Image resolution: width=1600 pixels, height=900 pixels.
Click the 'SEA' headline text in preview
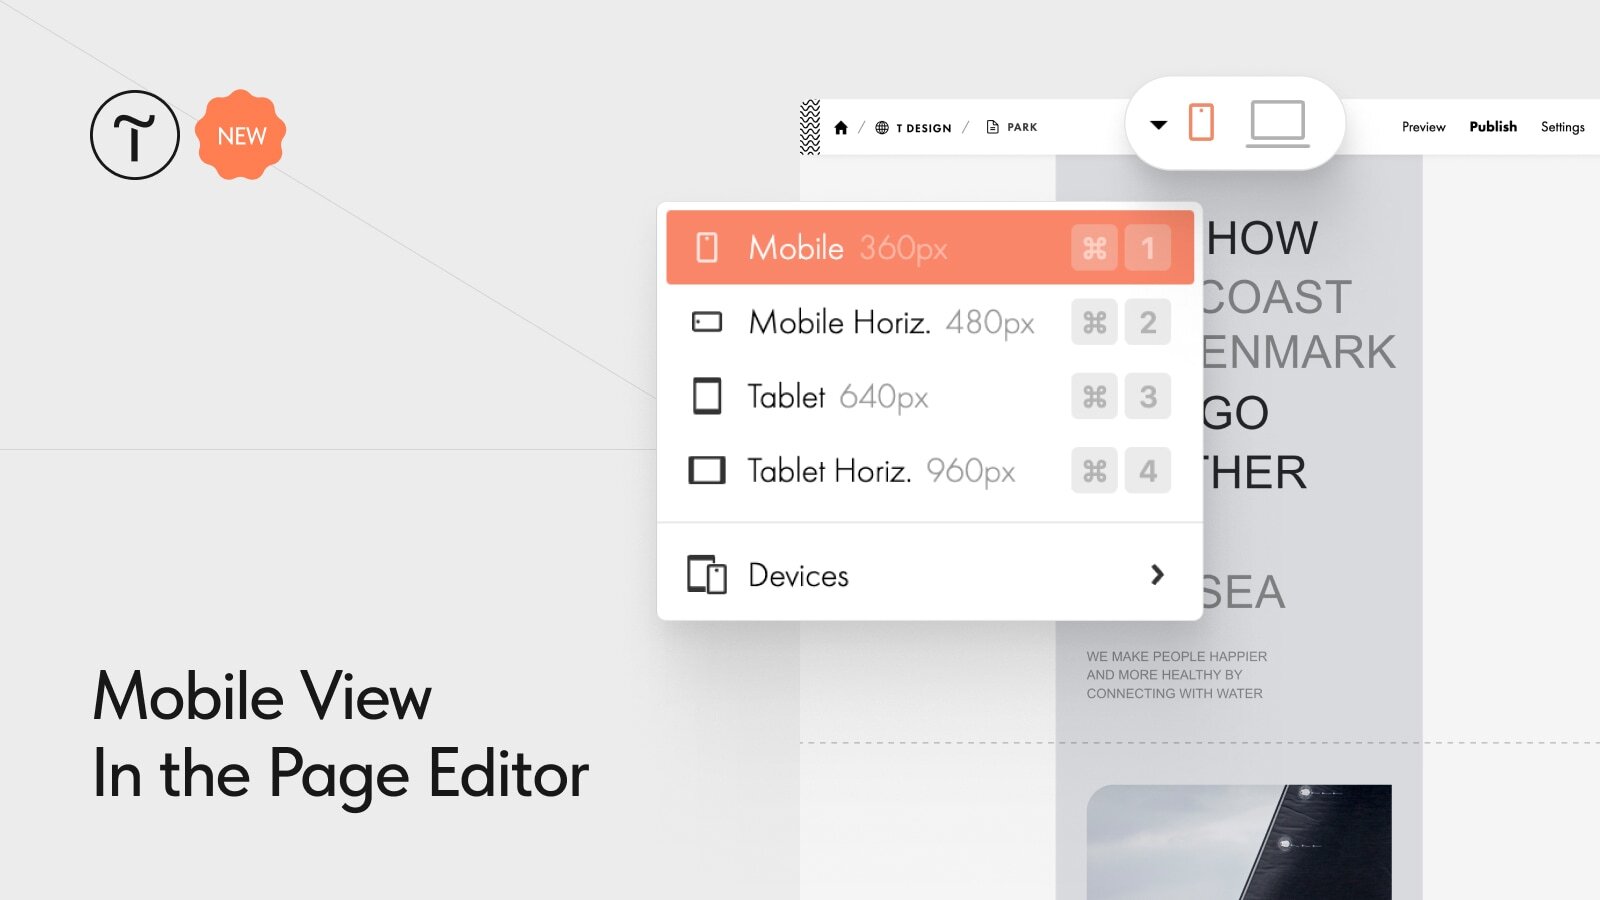(x=1242, y=592)
